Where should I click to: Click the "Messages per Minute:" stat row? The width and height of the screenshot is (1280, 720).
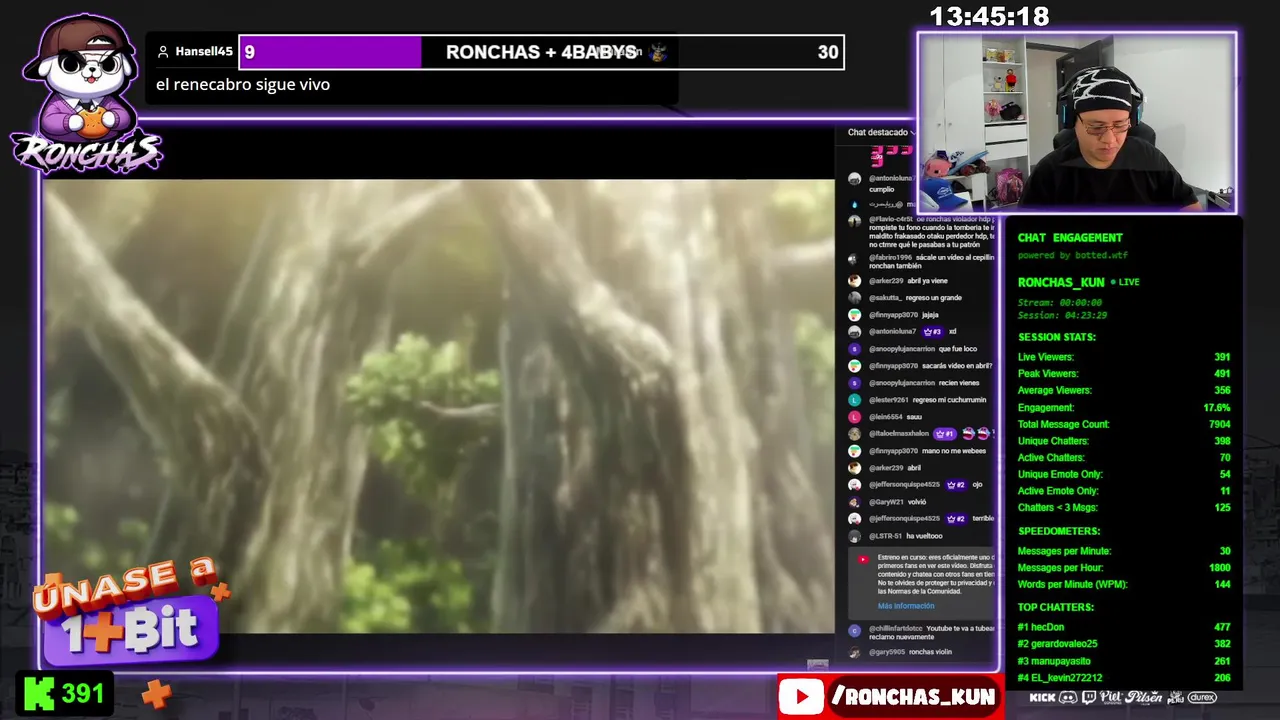(x=1124, y=551)
